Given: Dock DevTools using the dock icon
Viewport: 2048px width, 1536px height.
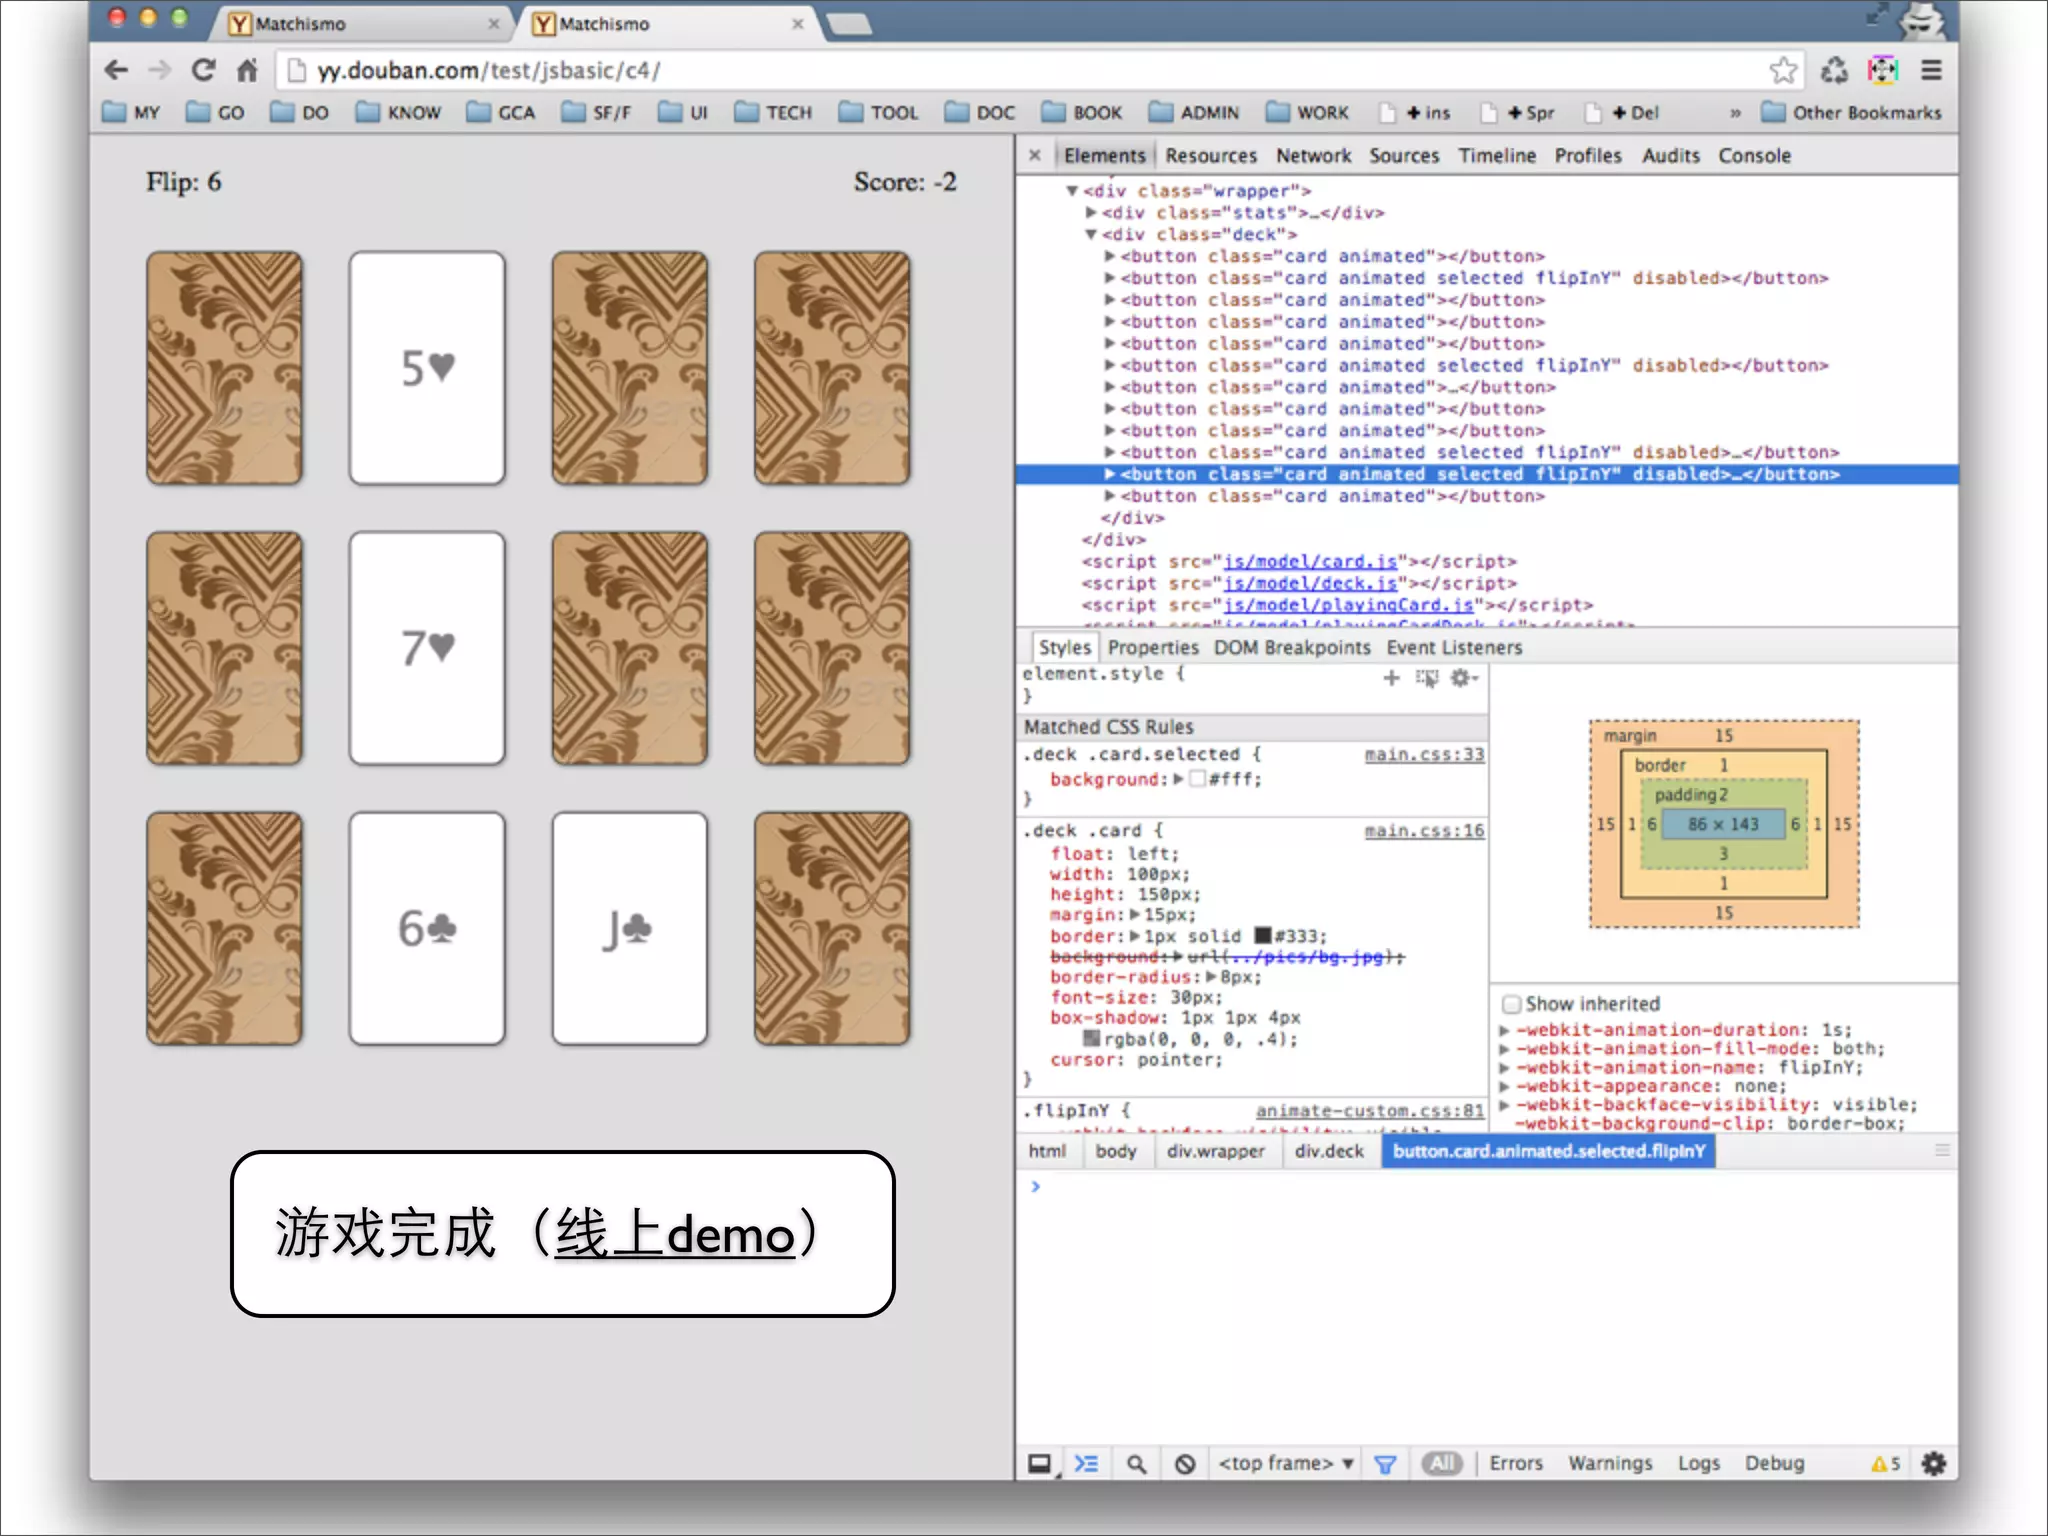Looking at the screenshot, I should pos(1040,1464).
